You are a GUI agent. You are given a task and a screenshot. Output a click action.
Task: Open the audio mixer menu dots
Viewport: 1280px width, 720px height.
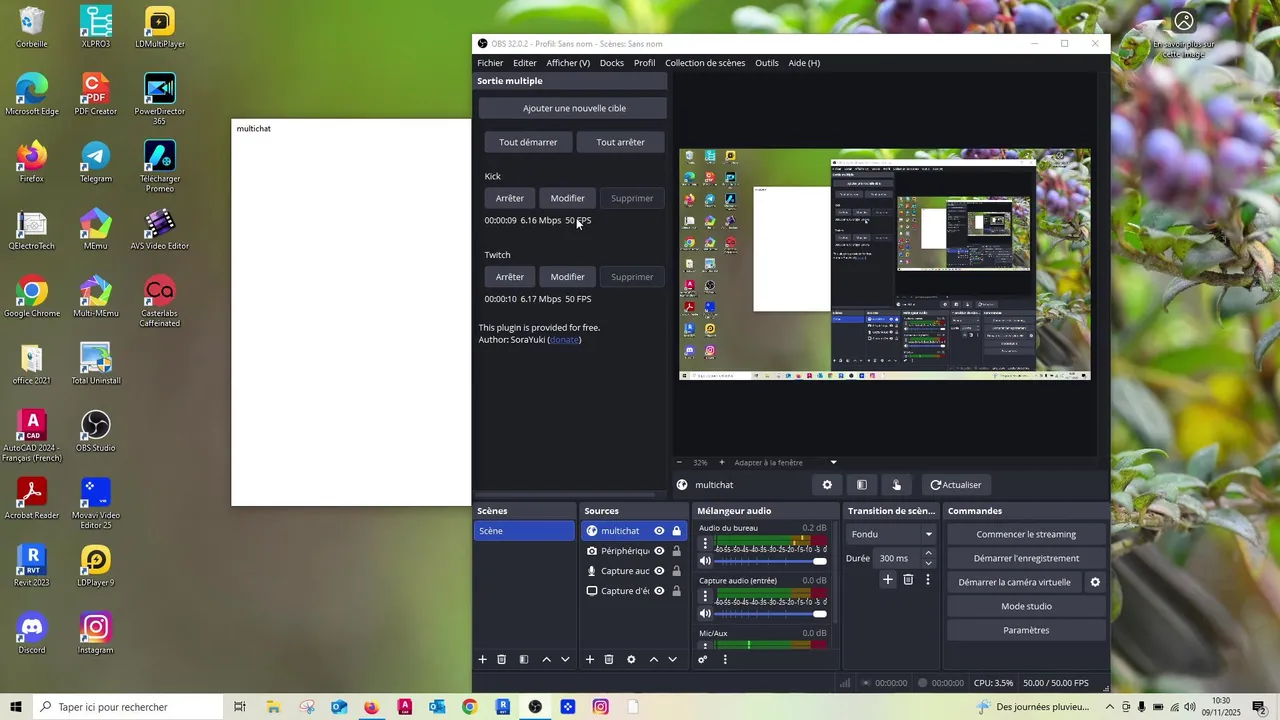tap(725, 660)
